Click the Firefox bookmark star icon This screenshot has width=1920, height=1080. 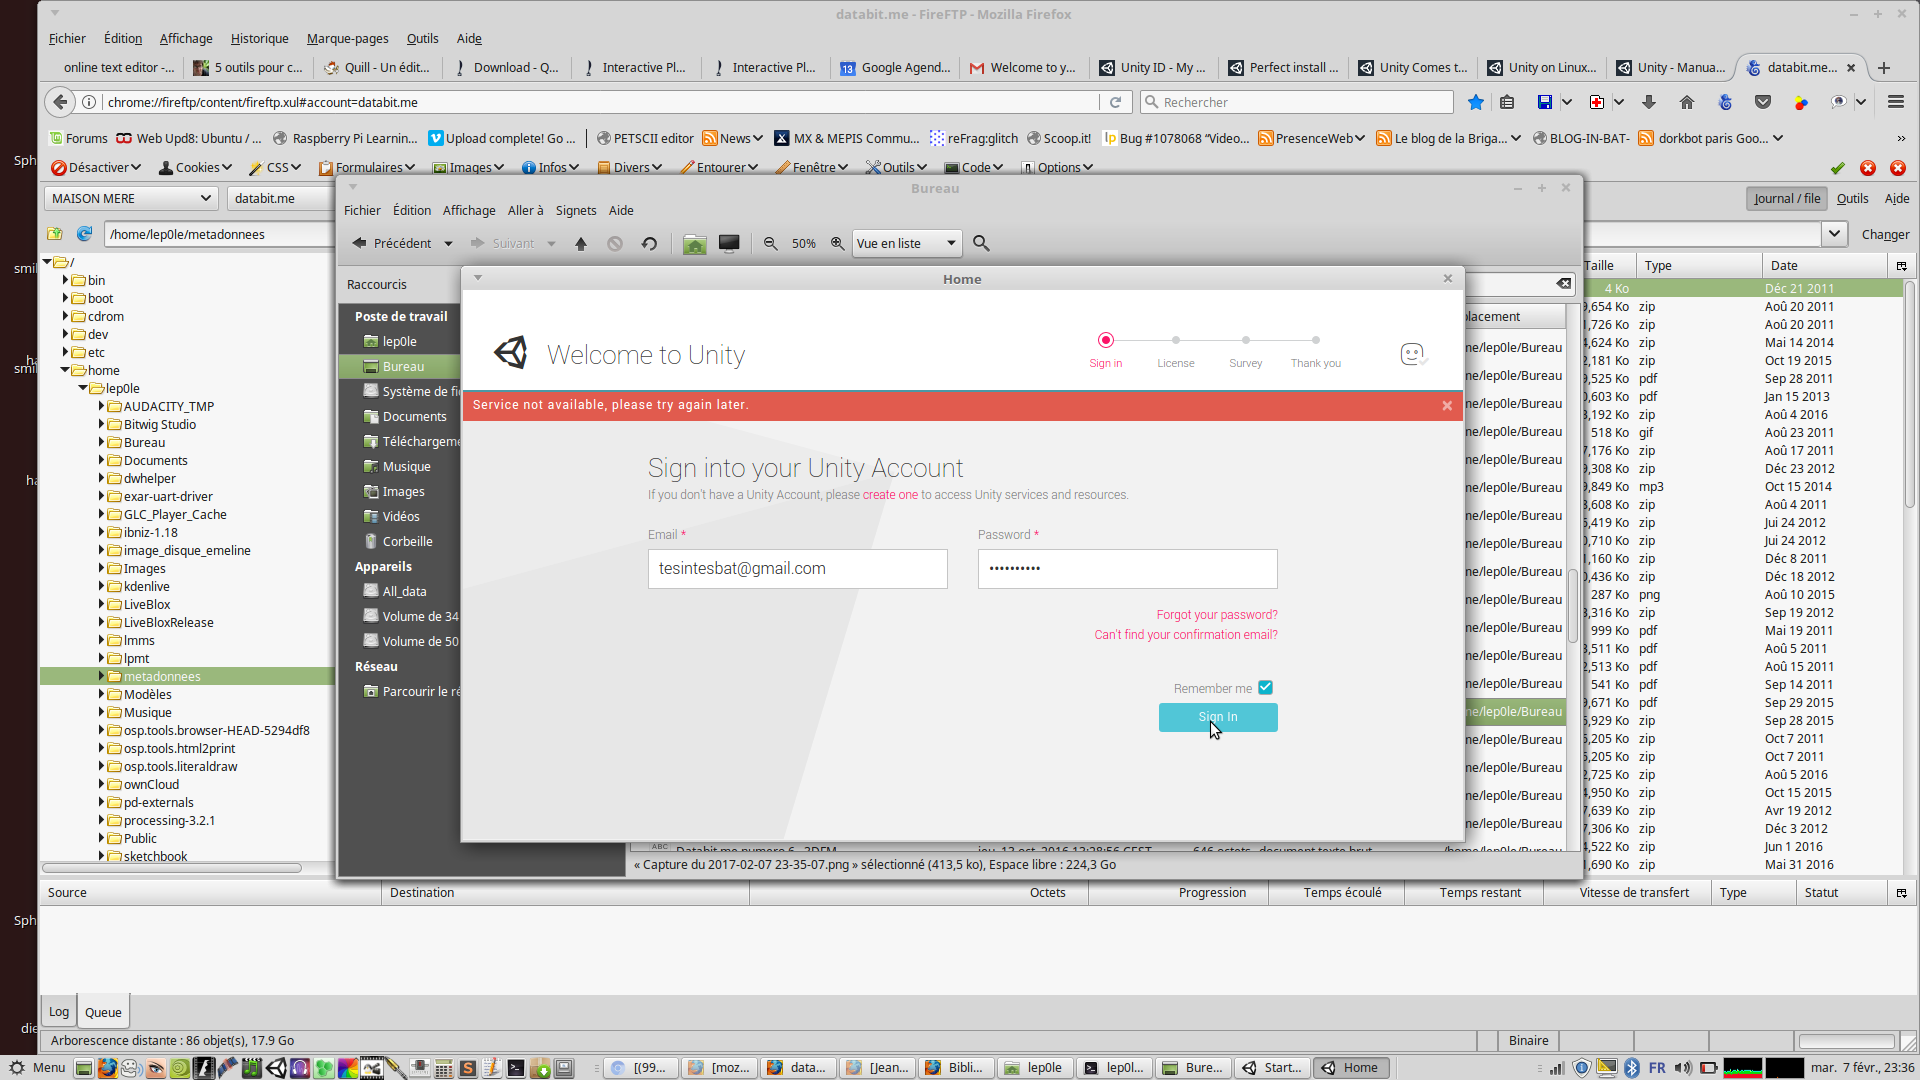click(x=1475, y=102)
